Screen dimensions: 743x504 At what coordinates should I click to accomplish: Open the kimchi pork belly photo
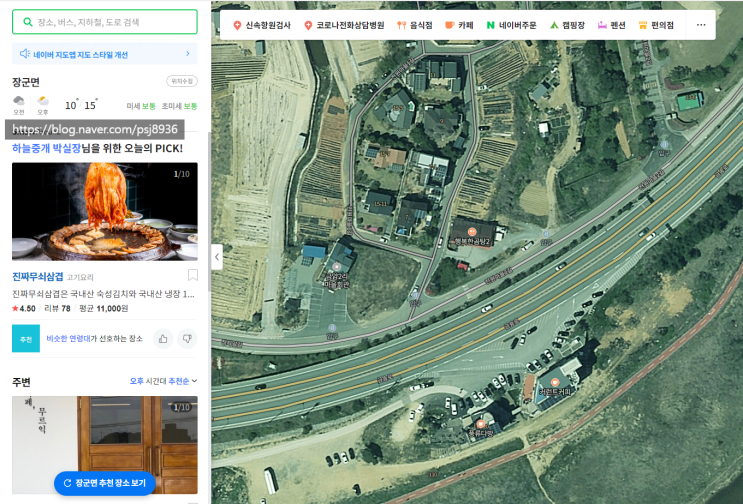(x=105, y=211)
